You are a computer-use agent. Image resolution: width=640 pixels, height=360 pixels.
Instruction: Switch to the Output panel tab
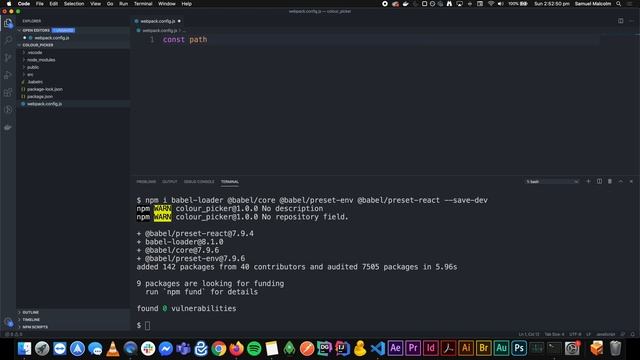(x=170, y=182)
